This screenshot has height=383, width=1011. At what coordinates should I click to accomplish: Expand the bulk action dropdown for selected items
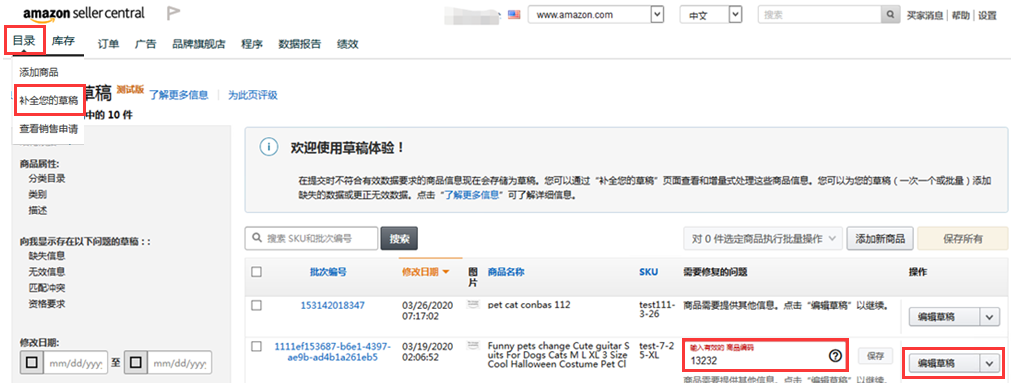(763, 239)
